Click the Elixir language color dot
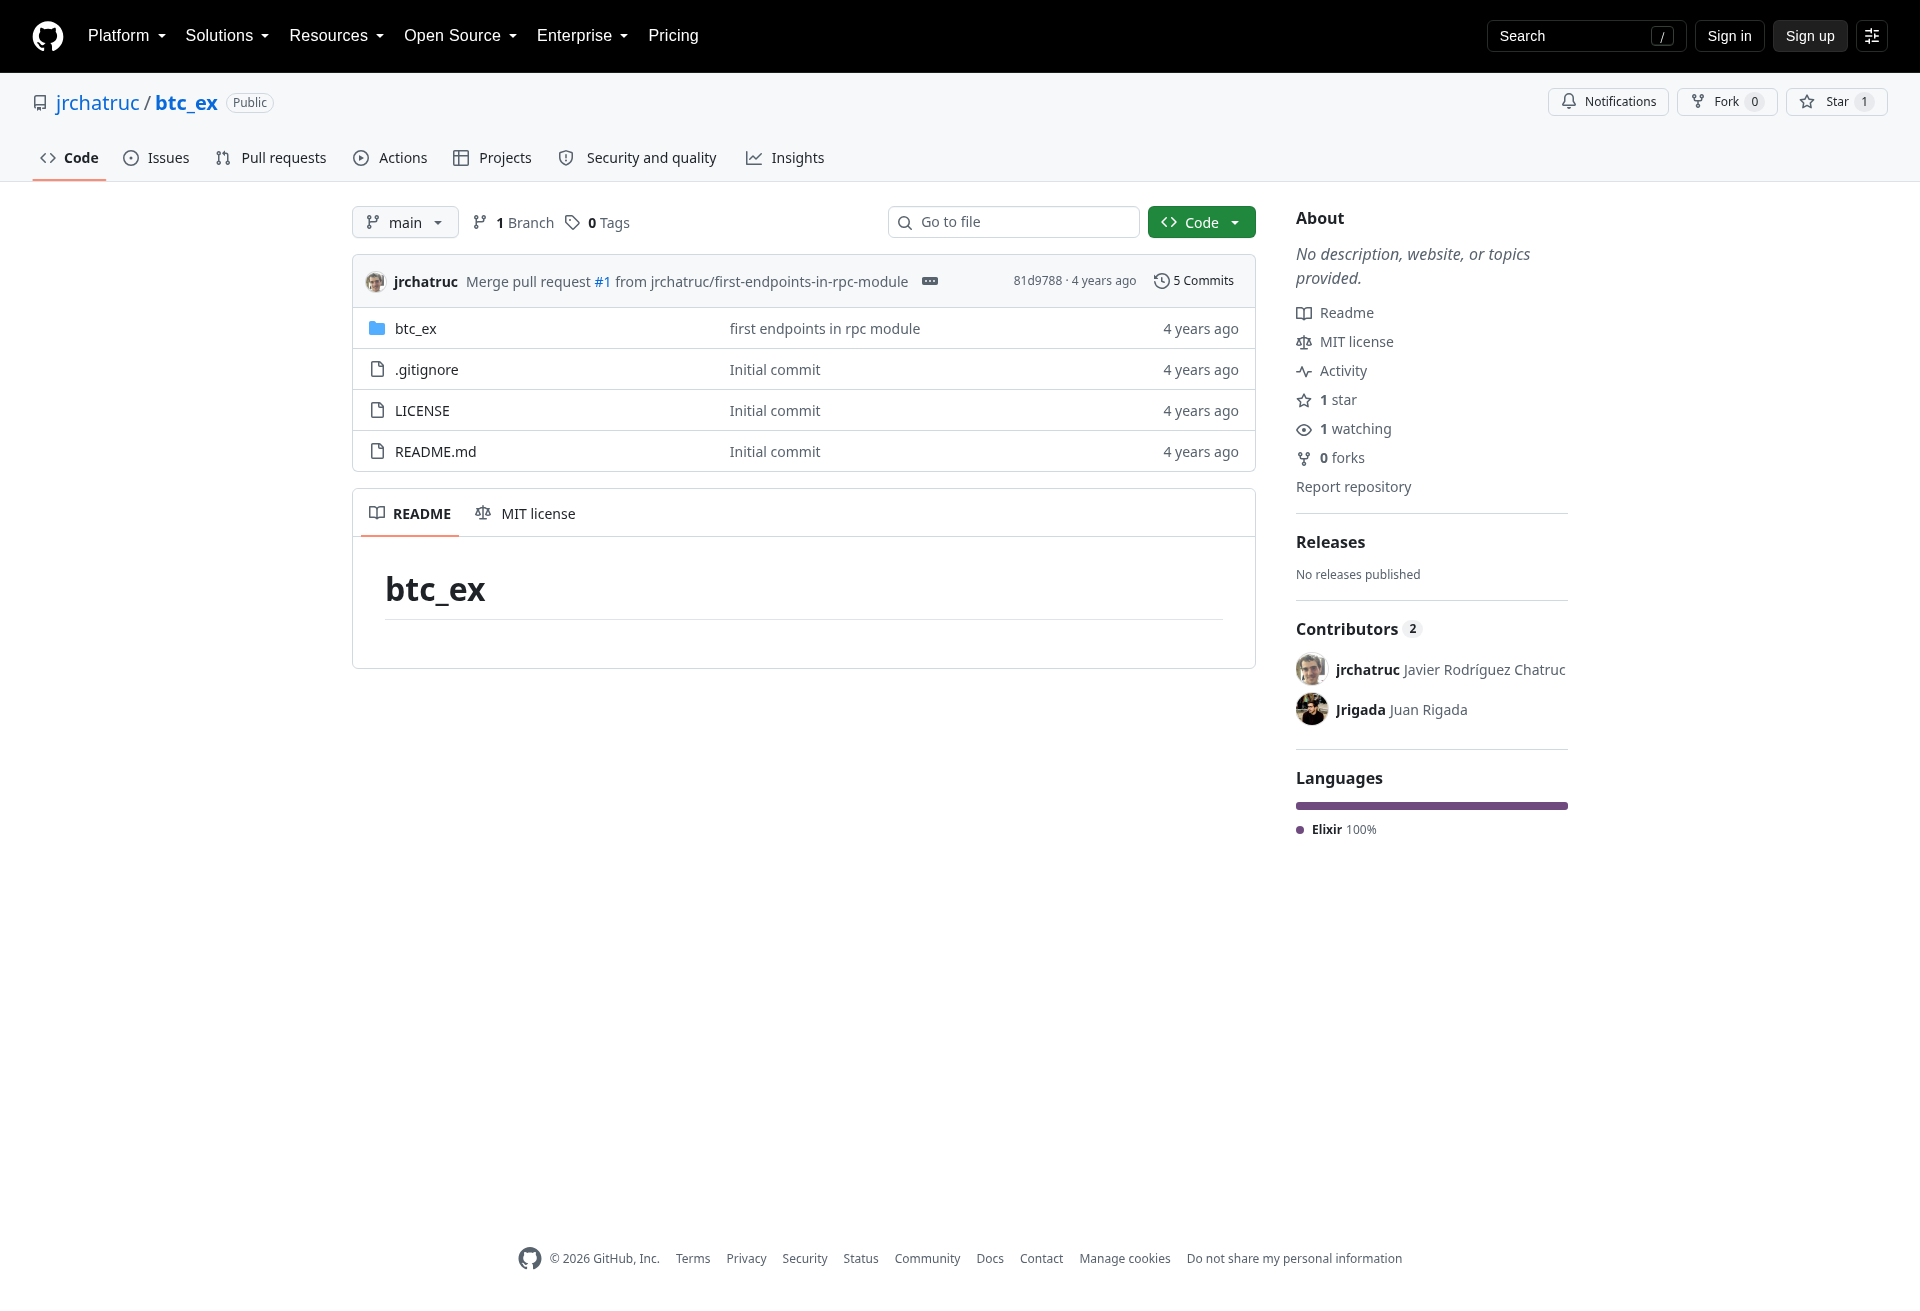This screenshot has width=1920, height=1311. (x=1300, y=830)
